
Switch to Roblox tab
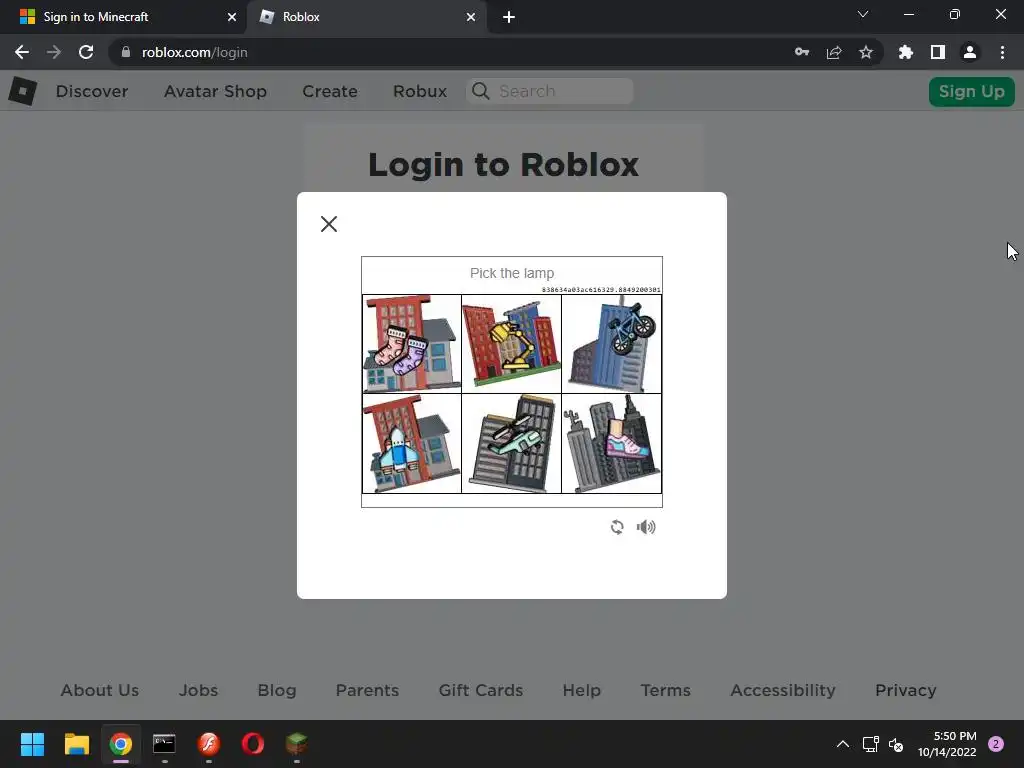tap(366, 17)
